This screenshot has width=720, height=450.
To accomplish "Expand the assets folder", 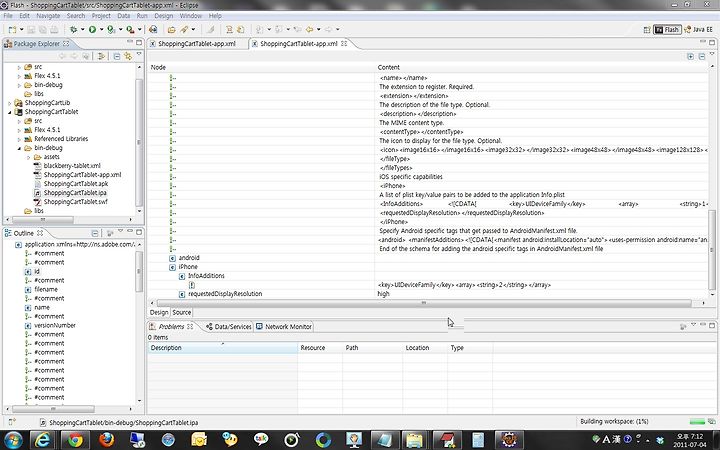I will [x=28, y=157].
